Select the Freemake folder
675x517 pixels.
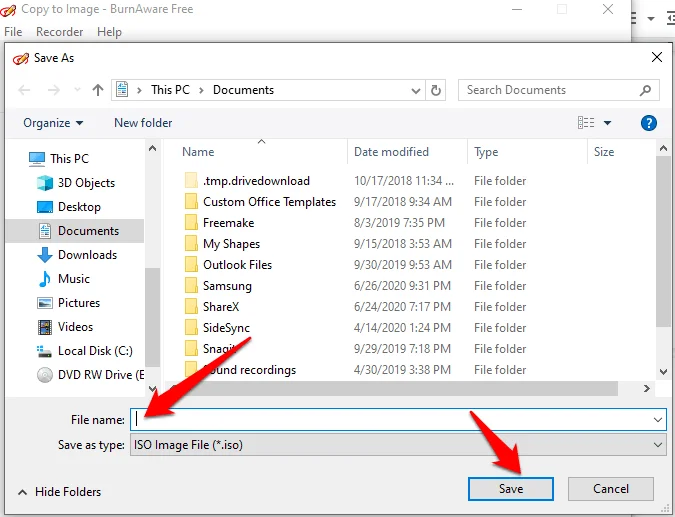[x=229, y=223]
